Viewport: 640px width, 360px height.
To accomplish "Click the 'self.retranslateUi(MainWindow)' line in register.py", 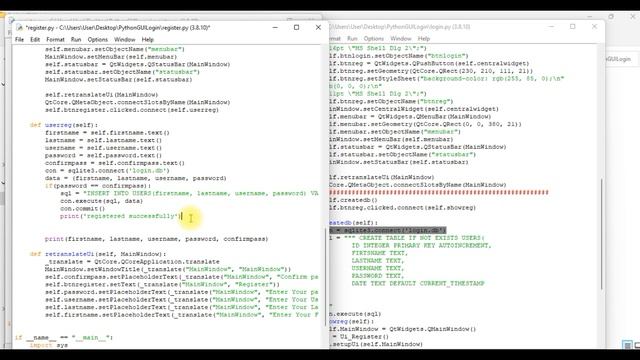I will (101, 95).
